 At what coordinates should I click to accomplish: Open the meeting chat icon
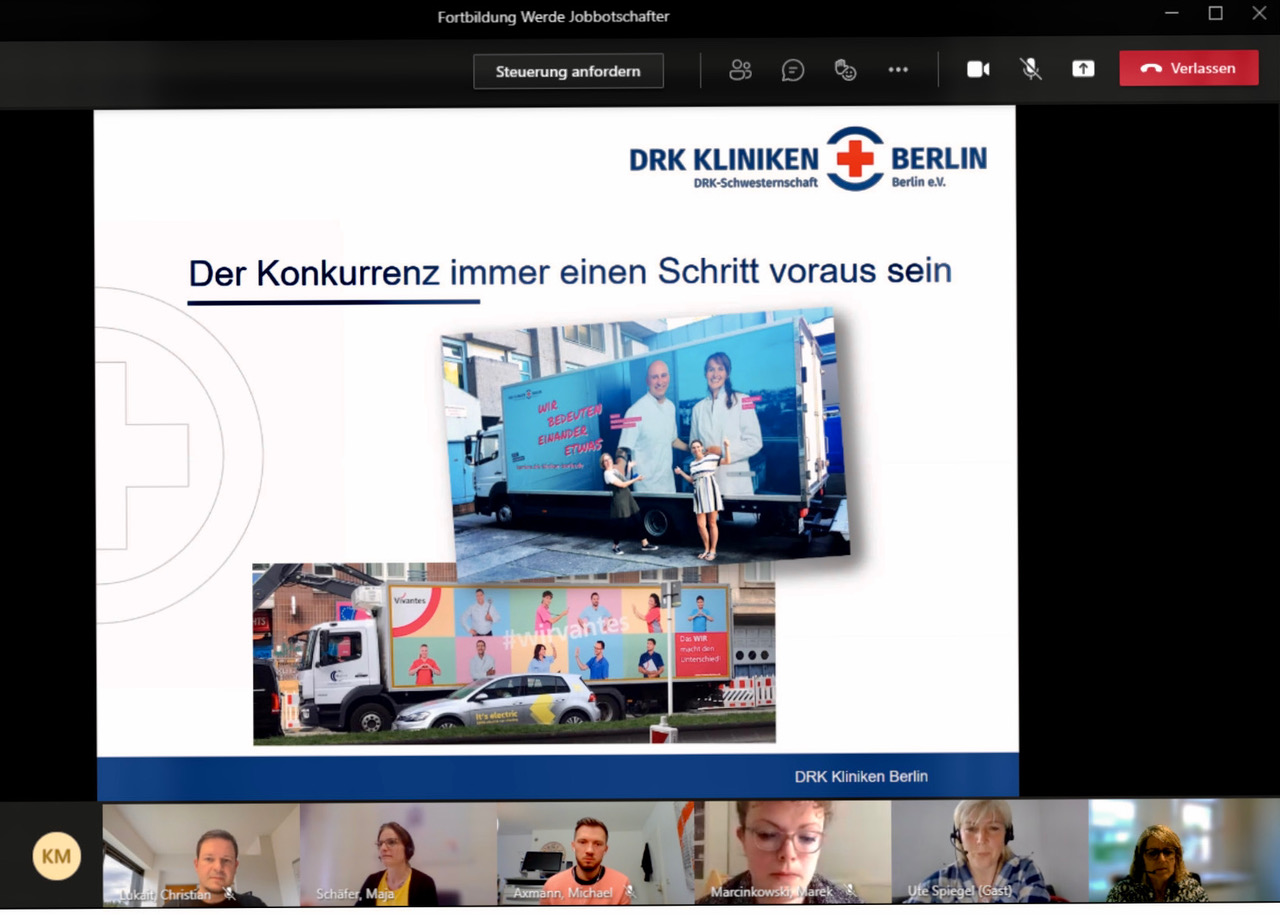793,70
